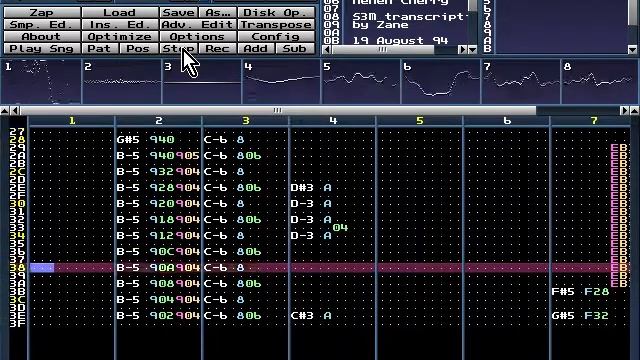This screenshot has width=640, height=360.
Task: Select instrument 09 'by Zane'
Action: (380, 24)
